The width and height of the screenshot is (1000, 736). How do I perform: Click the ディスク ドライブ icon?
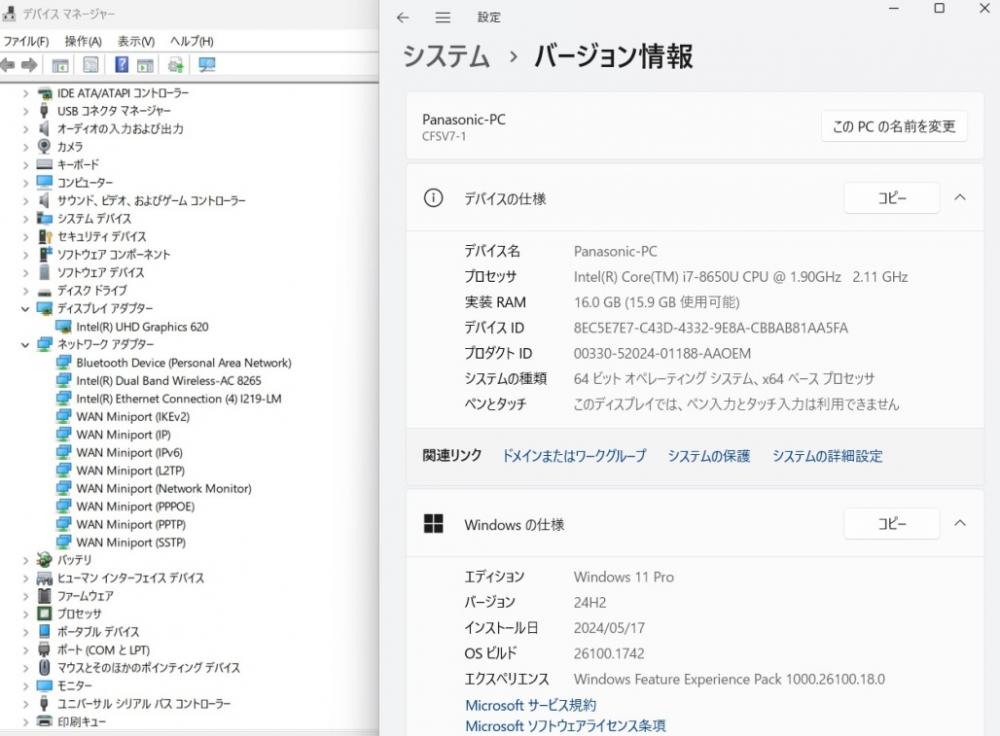click(x=44, y=291)
